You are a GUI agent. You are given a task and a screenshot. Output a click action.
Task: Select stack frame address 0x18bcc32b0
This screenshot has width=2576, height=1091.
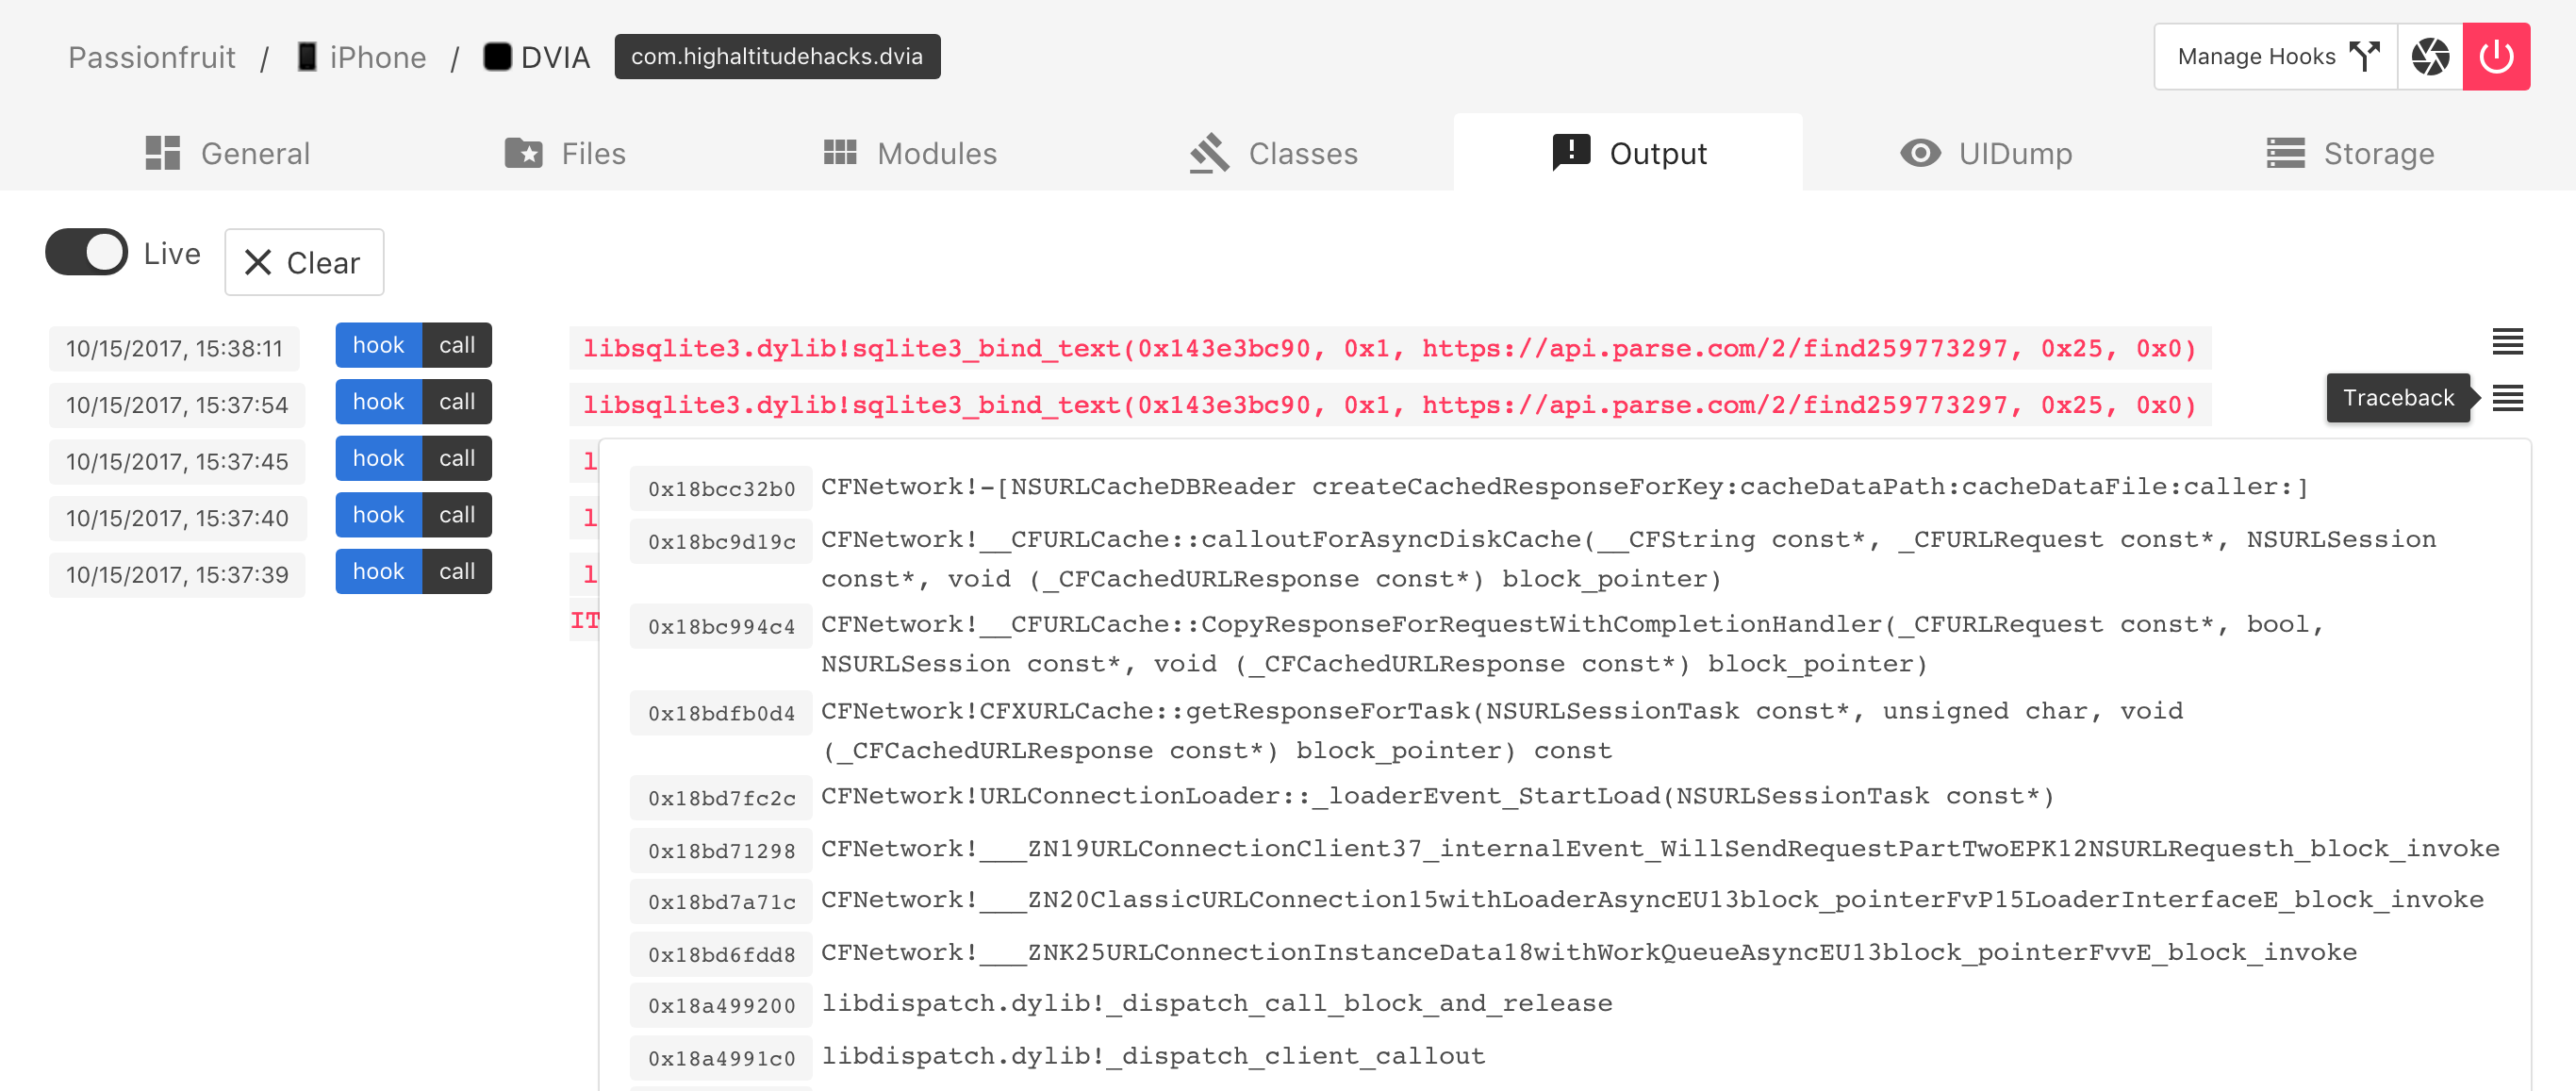[721, 489]
